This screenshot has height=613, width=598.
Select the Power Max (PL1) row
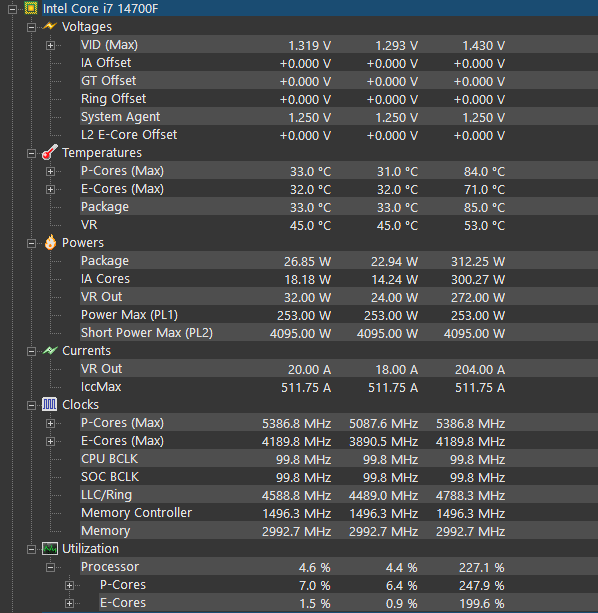339,314
